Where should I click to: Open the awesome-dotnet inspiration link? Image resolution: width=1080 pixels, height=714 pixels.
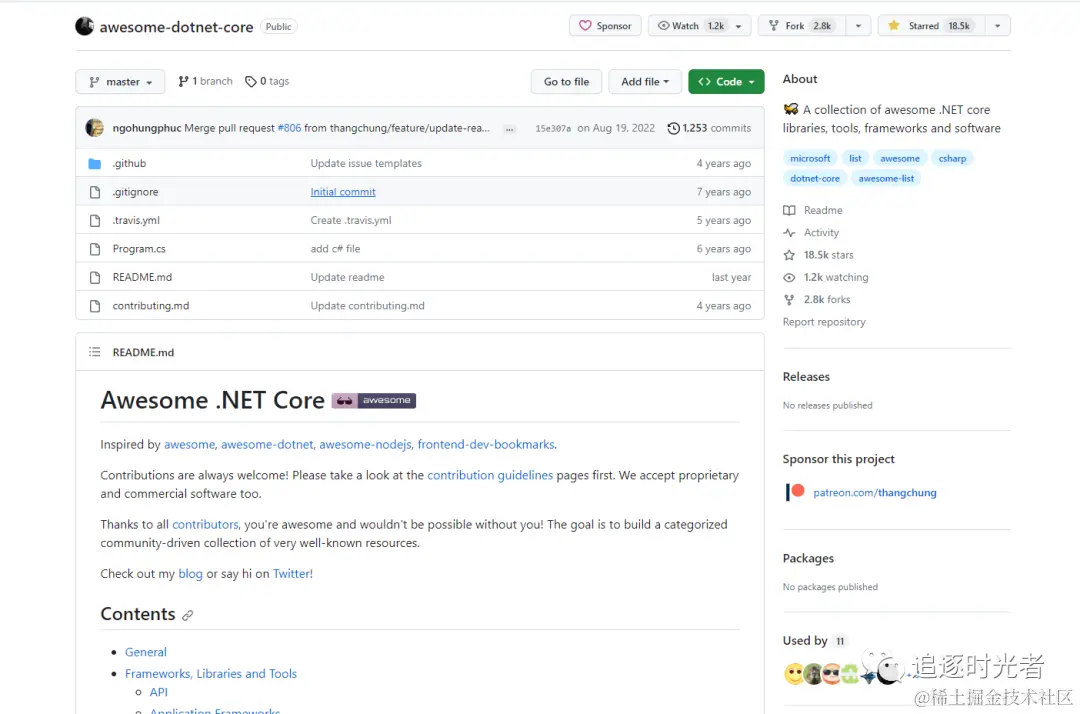[267, 444]
